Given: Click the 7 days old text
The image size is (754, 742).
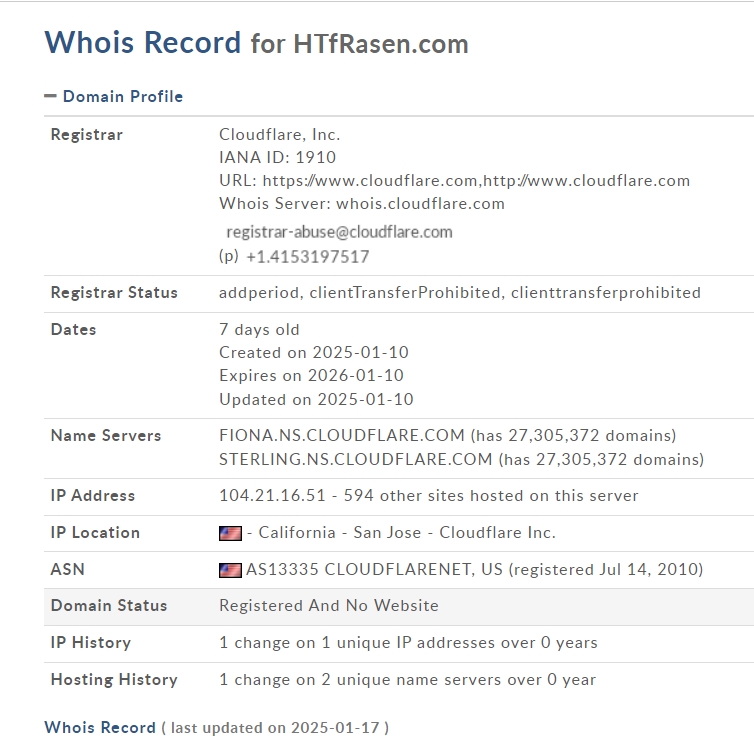Looking at the screenshot, I should coord(259,329).
